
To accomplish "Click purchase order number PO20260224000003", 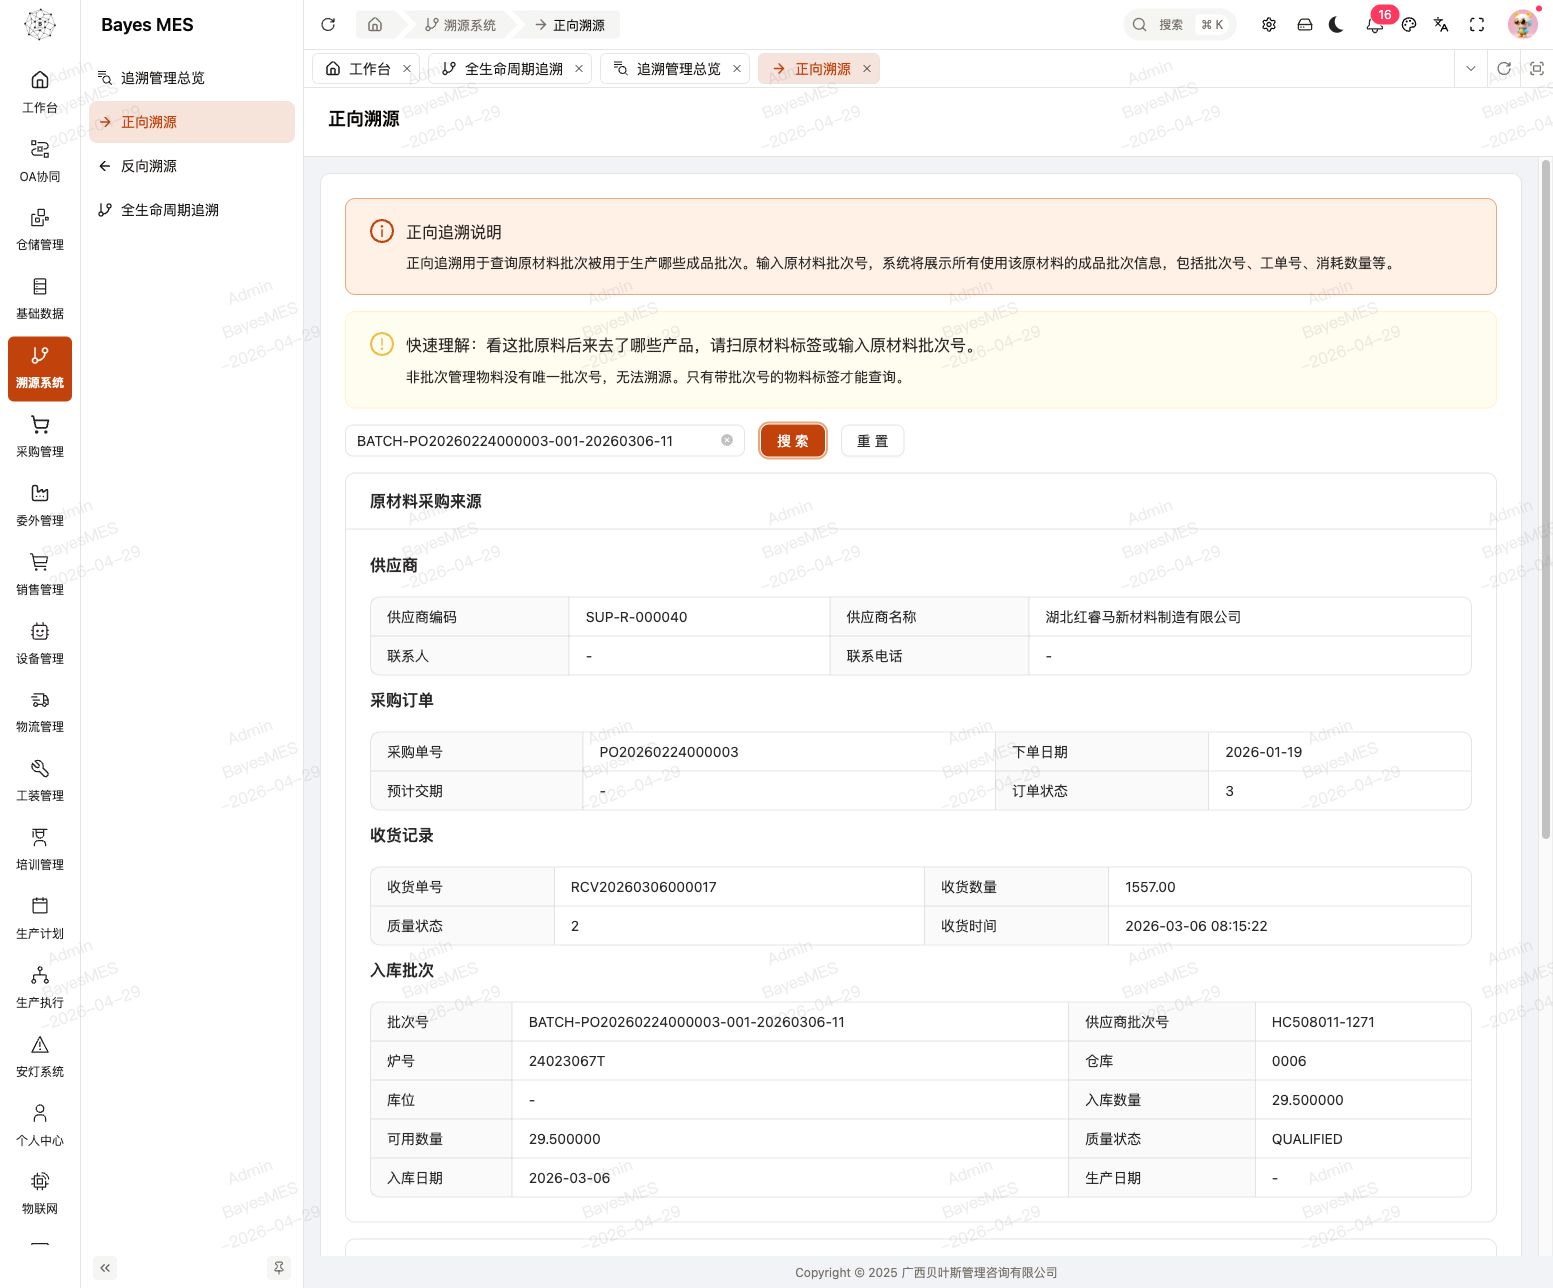I will coord(669,752).
